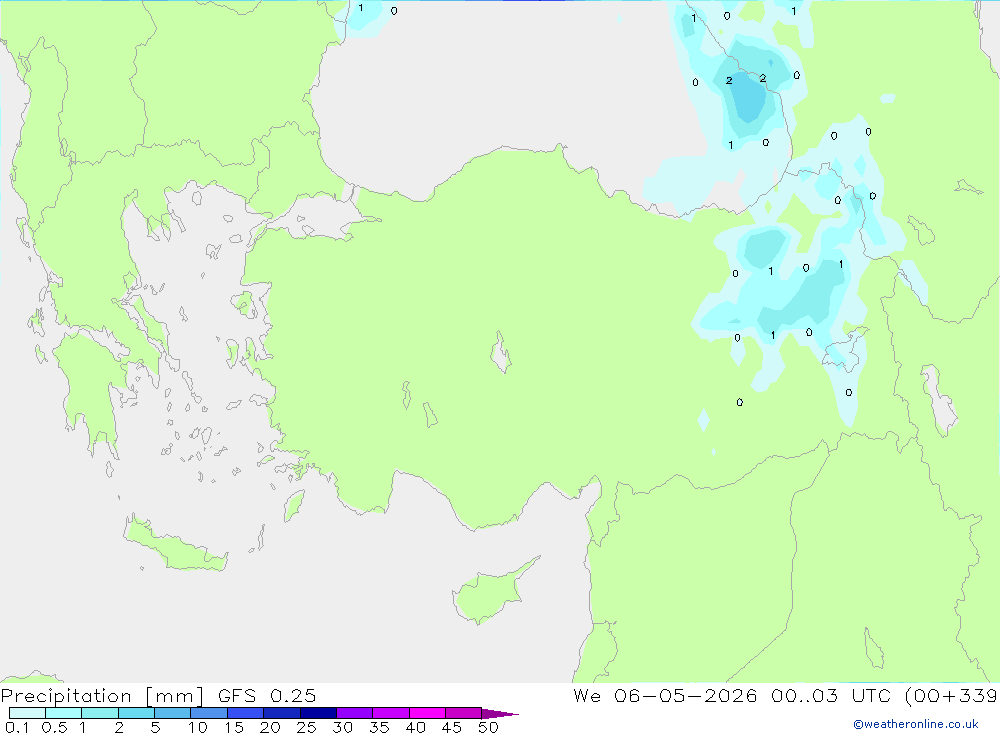Click the '0.1' legend scale label
1000x733 pixels.
point(17,727)
